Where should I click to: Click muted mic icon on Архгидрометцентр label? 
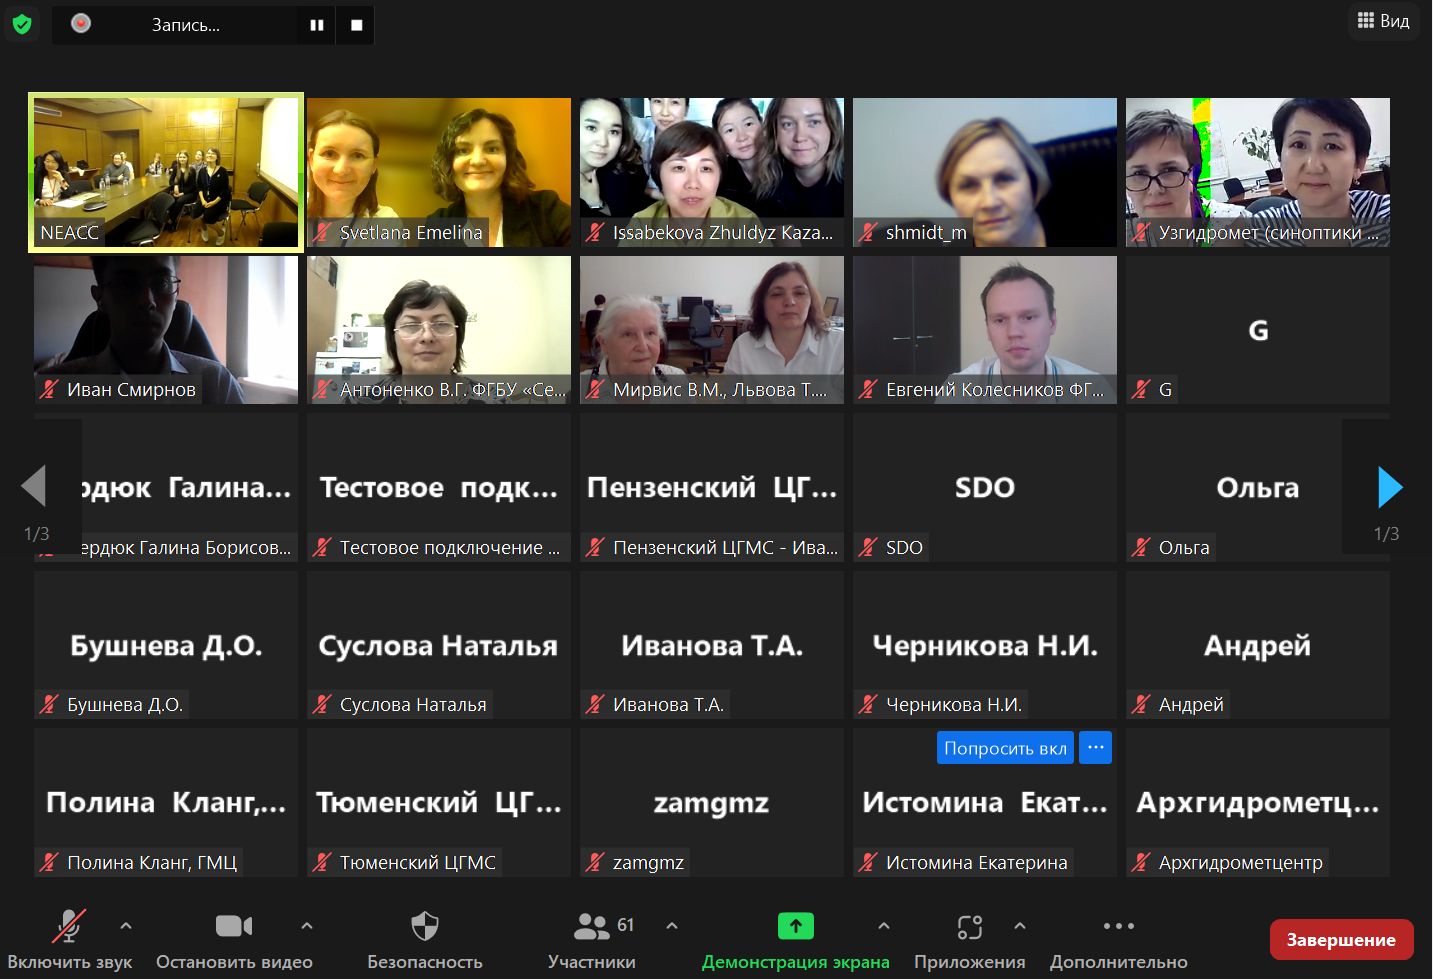click(1141, 862)
